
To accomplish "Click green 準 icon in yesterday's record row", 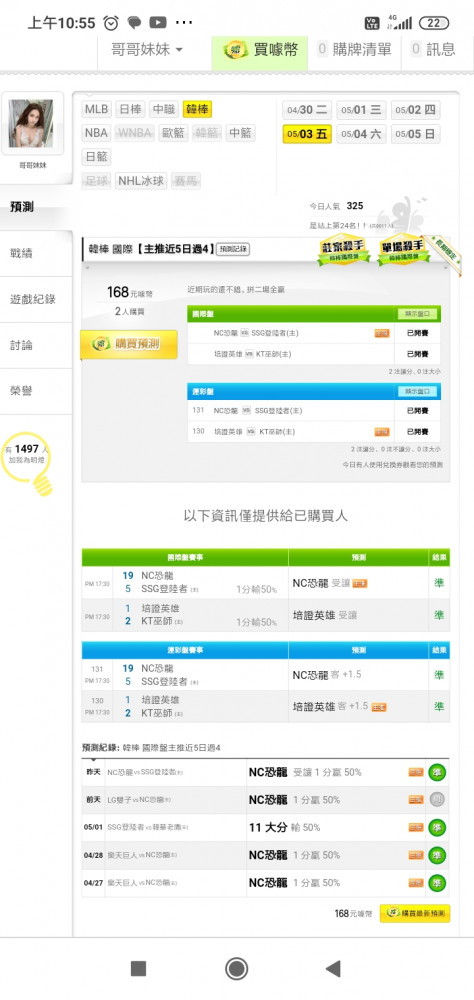I will [x=438, y=772].
